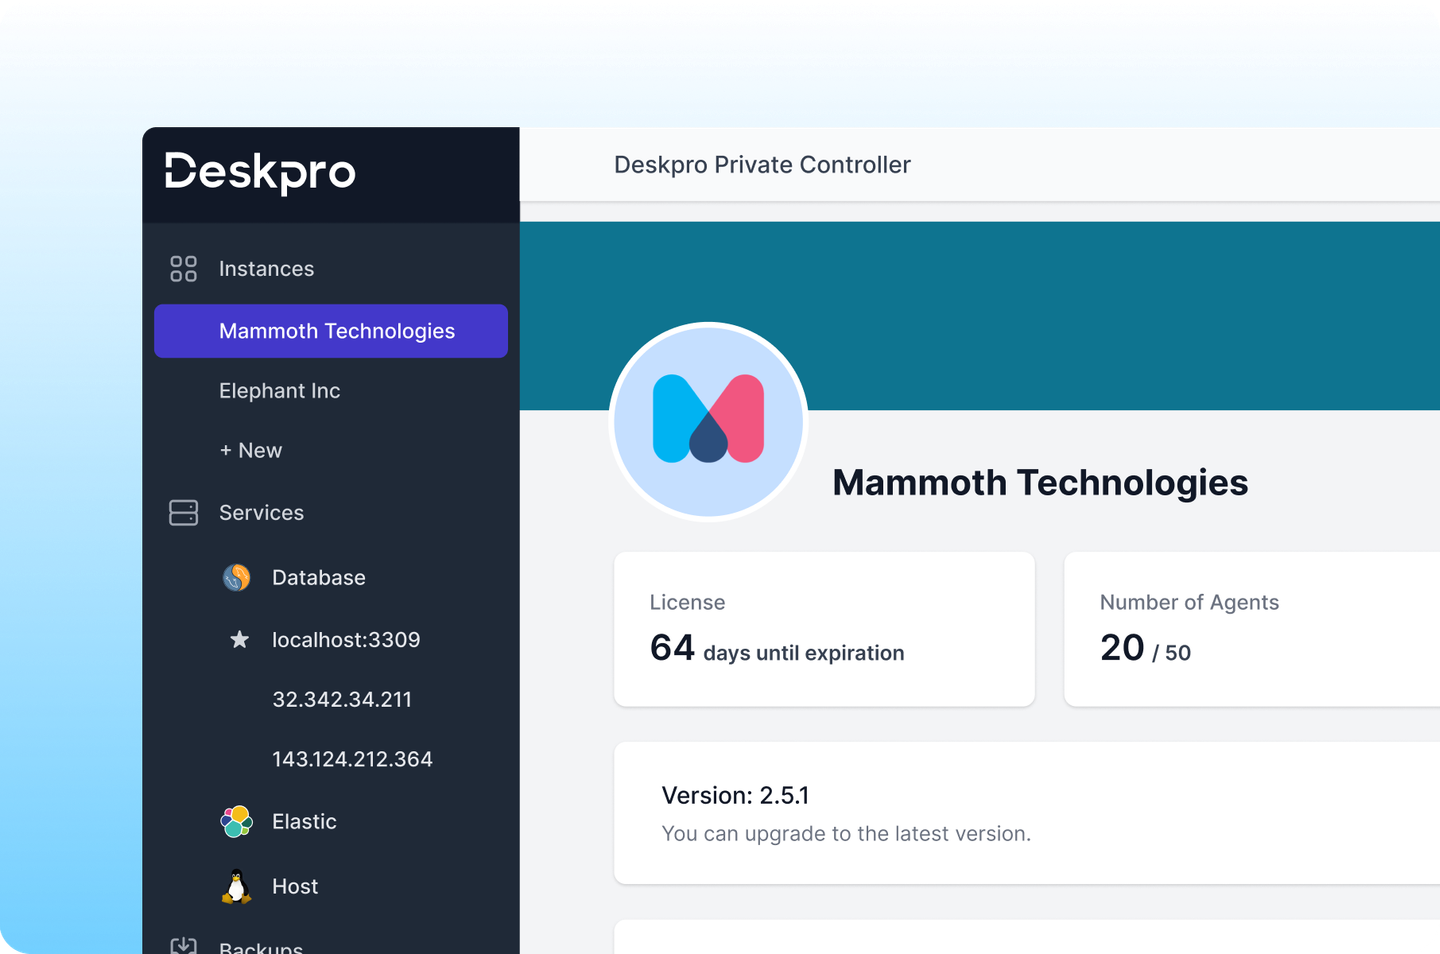Open the Host service
1440x954 pixels.
[295, 886]
